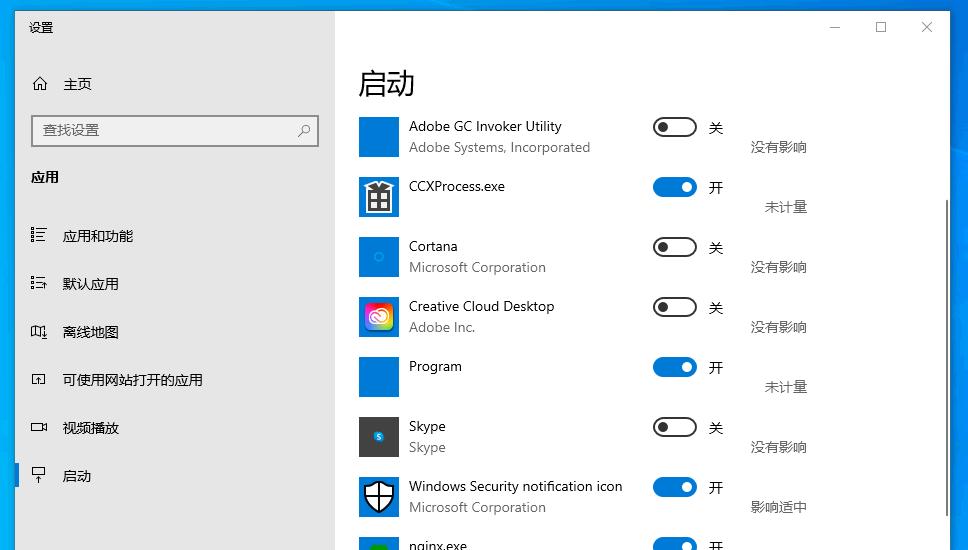
Task: Click the Program entry name
Action: (435, 366)
